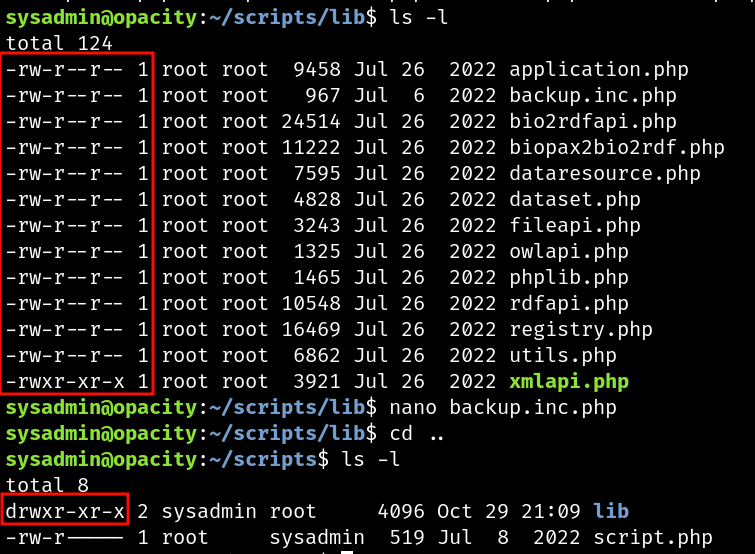Click the drwxr-xr-x permissions highlighted in red

(x=65, y=512)
